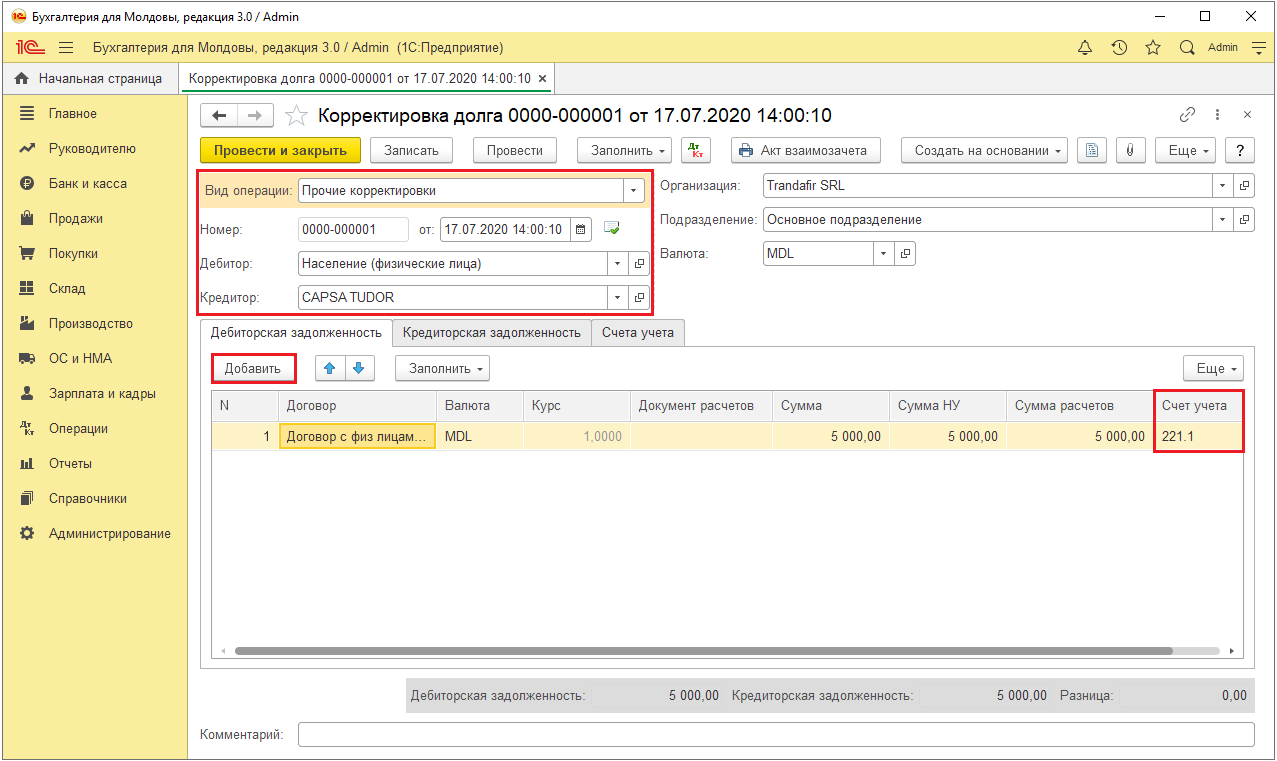Open Счета учета tab

coord(637,332)
